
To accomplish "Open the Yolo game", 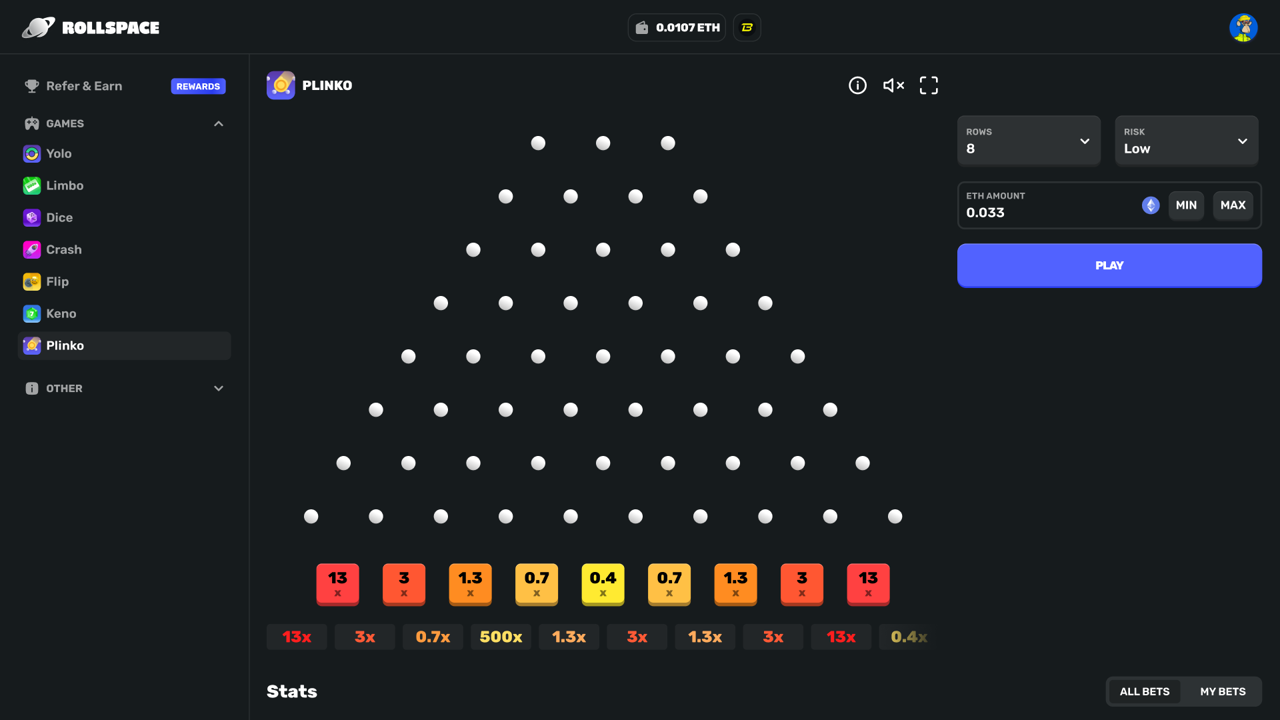I will (59, 154).
